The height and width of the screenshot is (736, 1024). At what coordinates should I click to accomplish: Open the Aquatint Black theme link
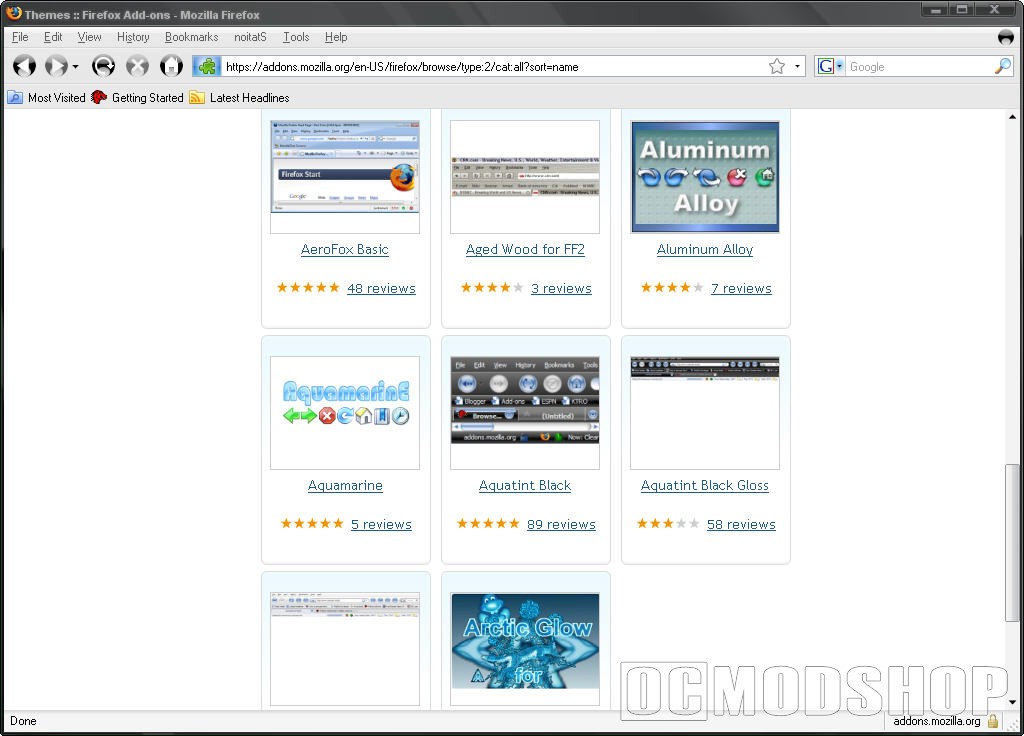point(525,485)
